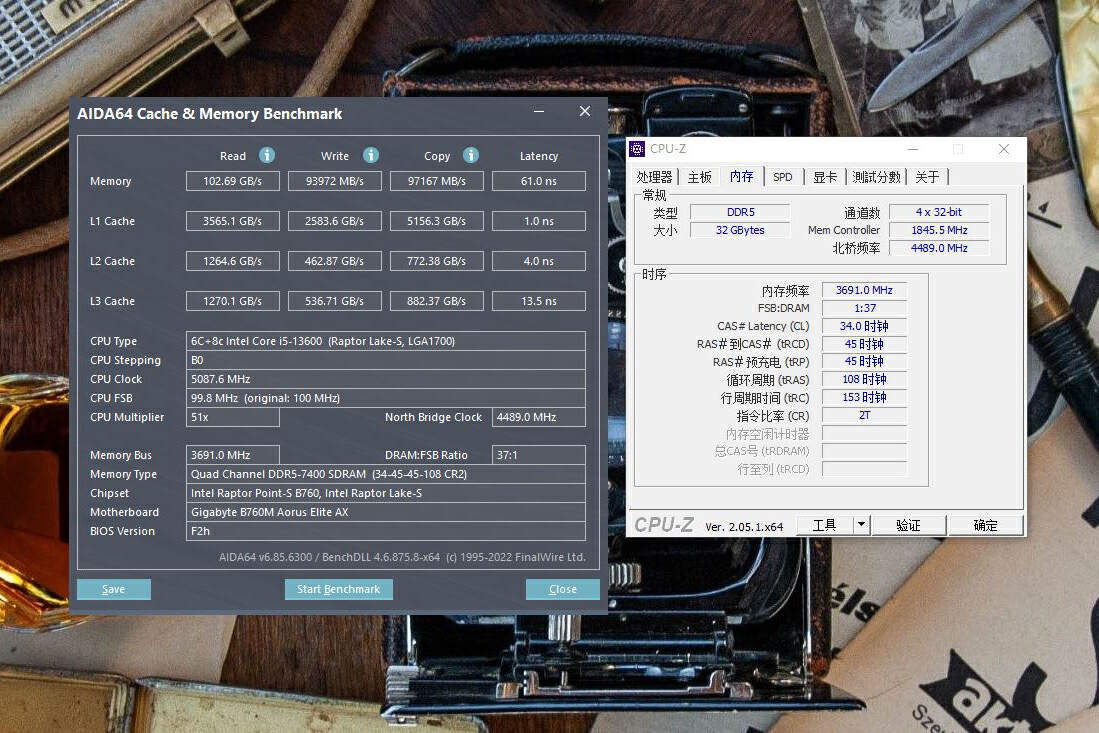The image size is (1099, 733).
Task: Open the 显卡 tab in CPU-Z
Action: coord(825,177)
